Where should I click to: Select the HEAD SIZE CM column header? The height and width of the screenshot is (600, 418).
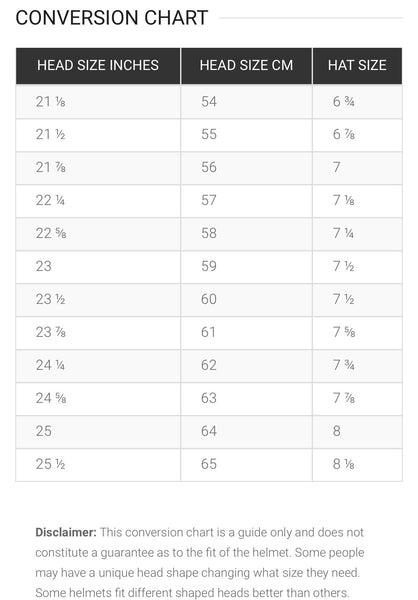[247, 65]
